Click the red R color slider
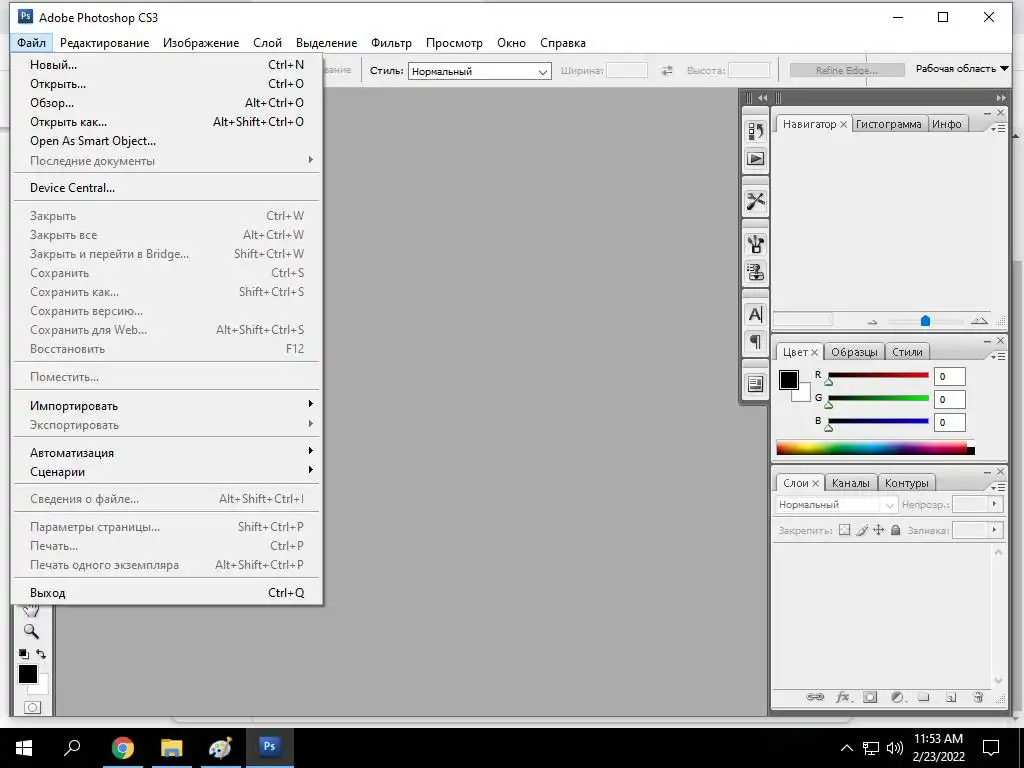 (878, 376)
